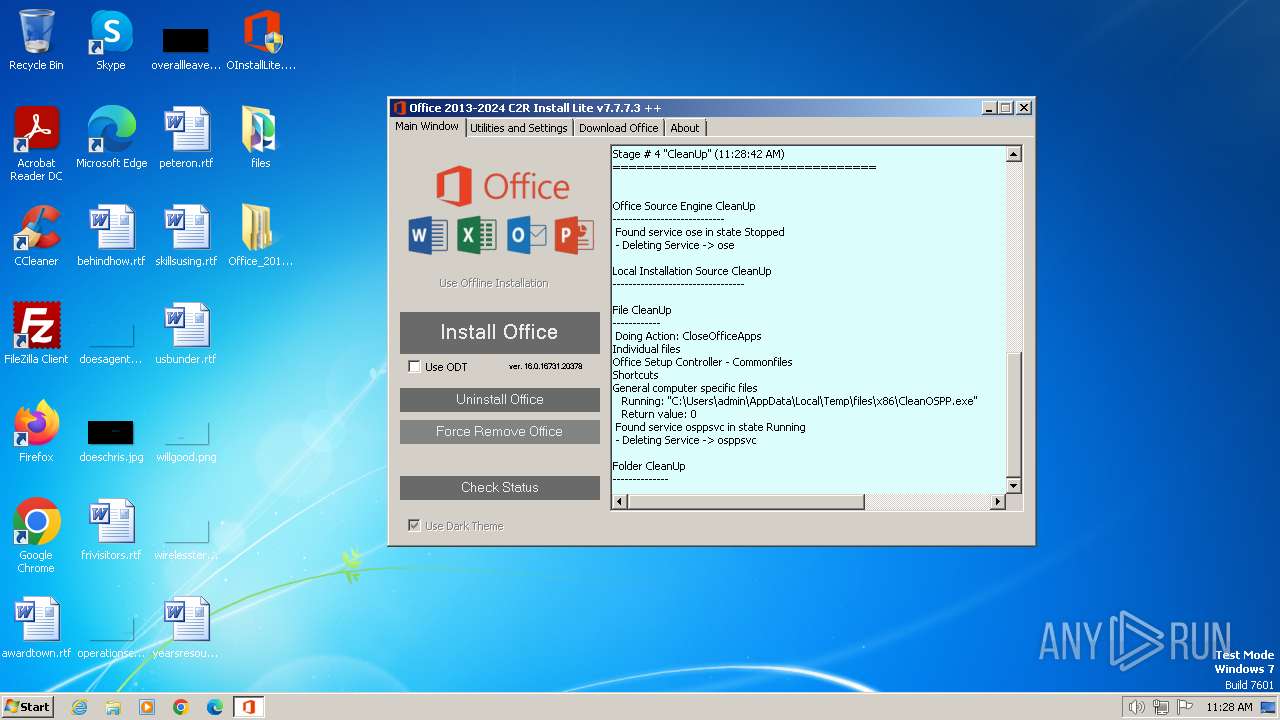This screenshot has height=720, width=1280.
Task: Open doeschris.jpg image file
Action: point(111,440)
